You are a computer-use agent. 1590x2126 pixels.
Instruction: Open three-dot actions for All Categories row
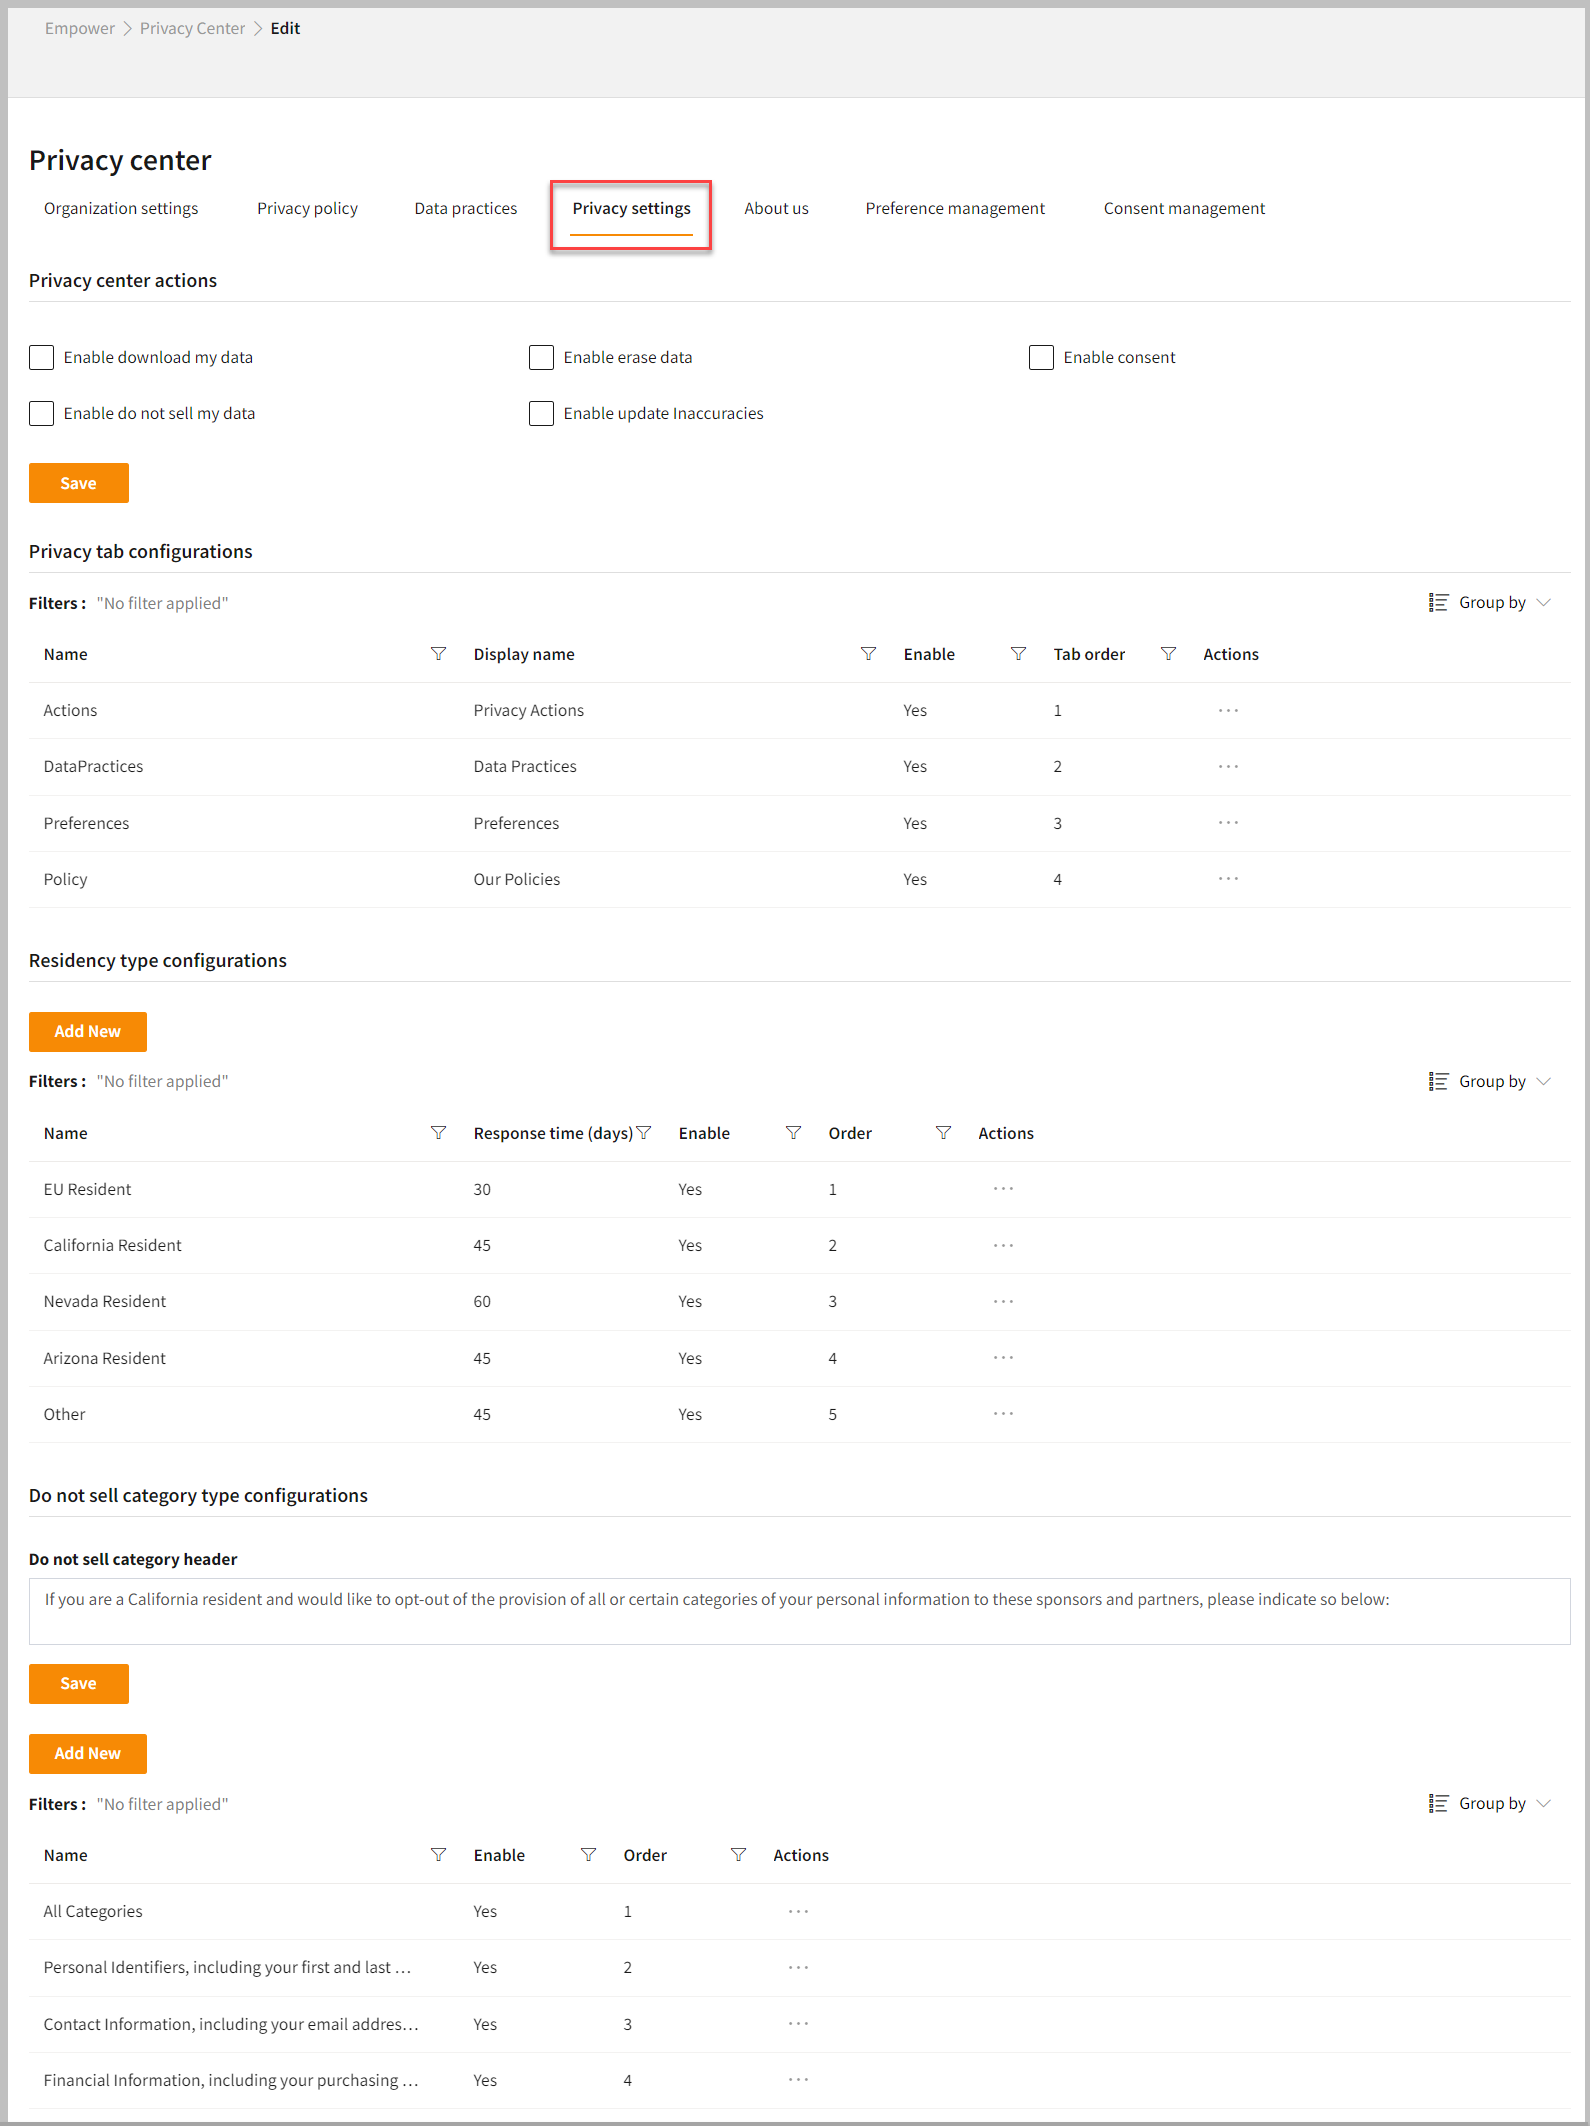(x=798, y=1912)
